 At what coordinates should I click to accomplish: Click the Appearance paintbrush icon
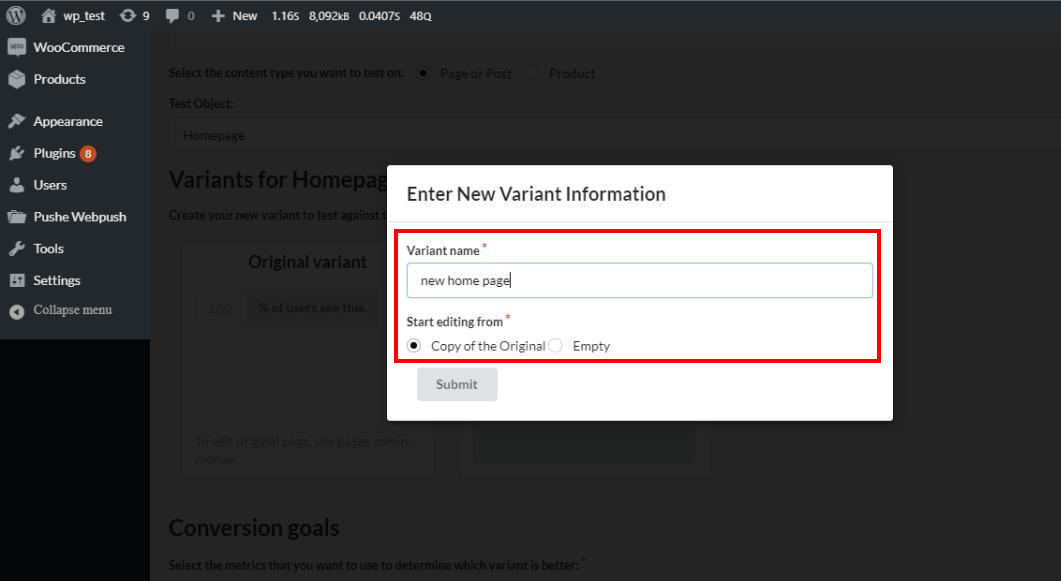pyautogui.click(x=17, y=121)
